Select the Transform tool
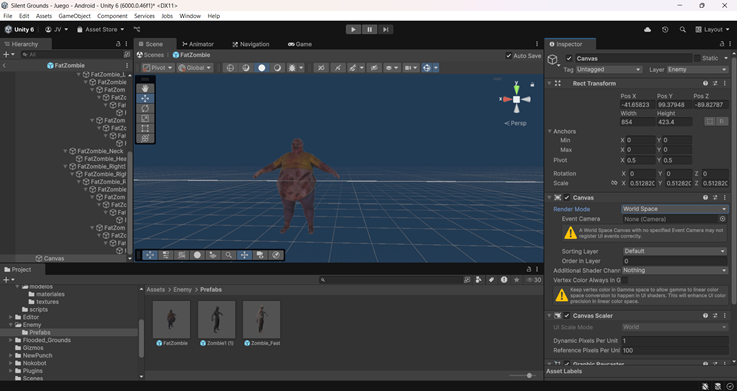 click(145, 138)
